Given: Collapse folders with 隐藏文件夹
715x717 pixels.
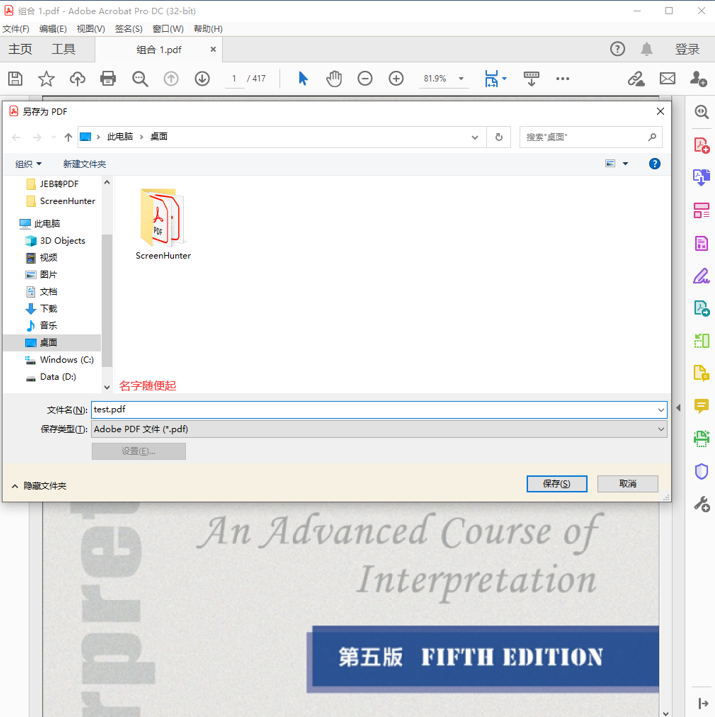Looking at the screenshot, I should click(39, 486).
